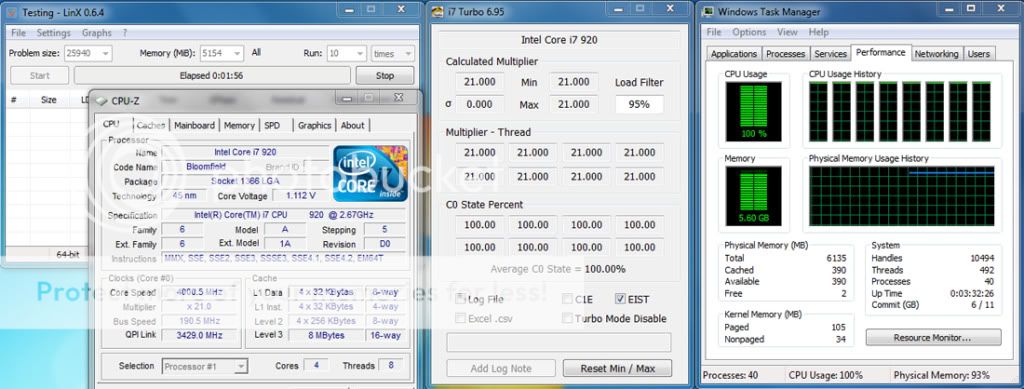Click the Memory 5.60 GB meter

tap(753, 195)
